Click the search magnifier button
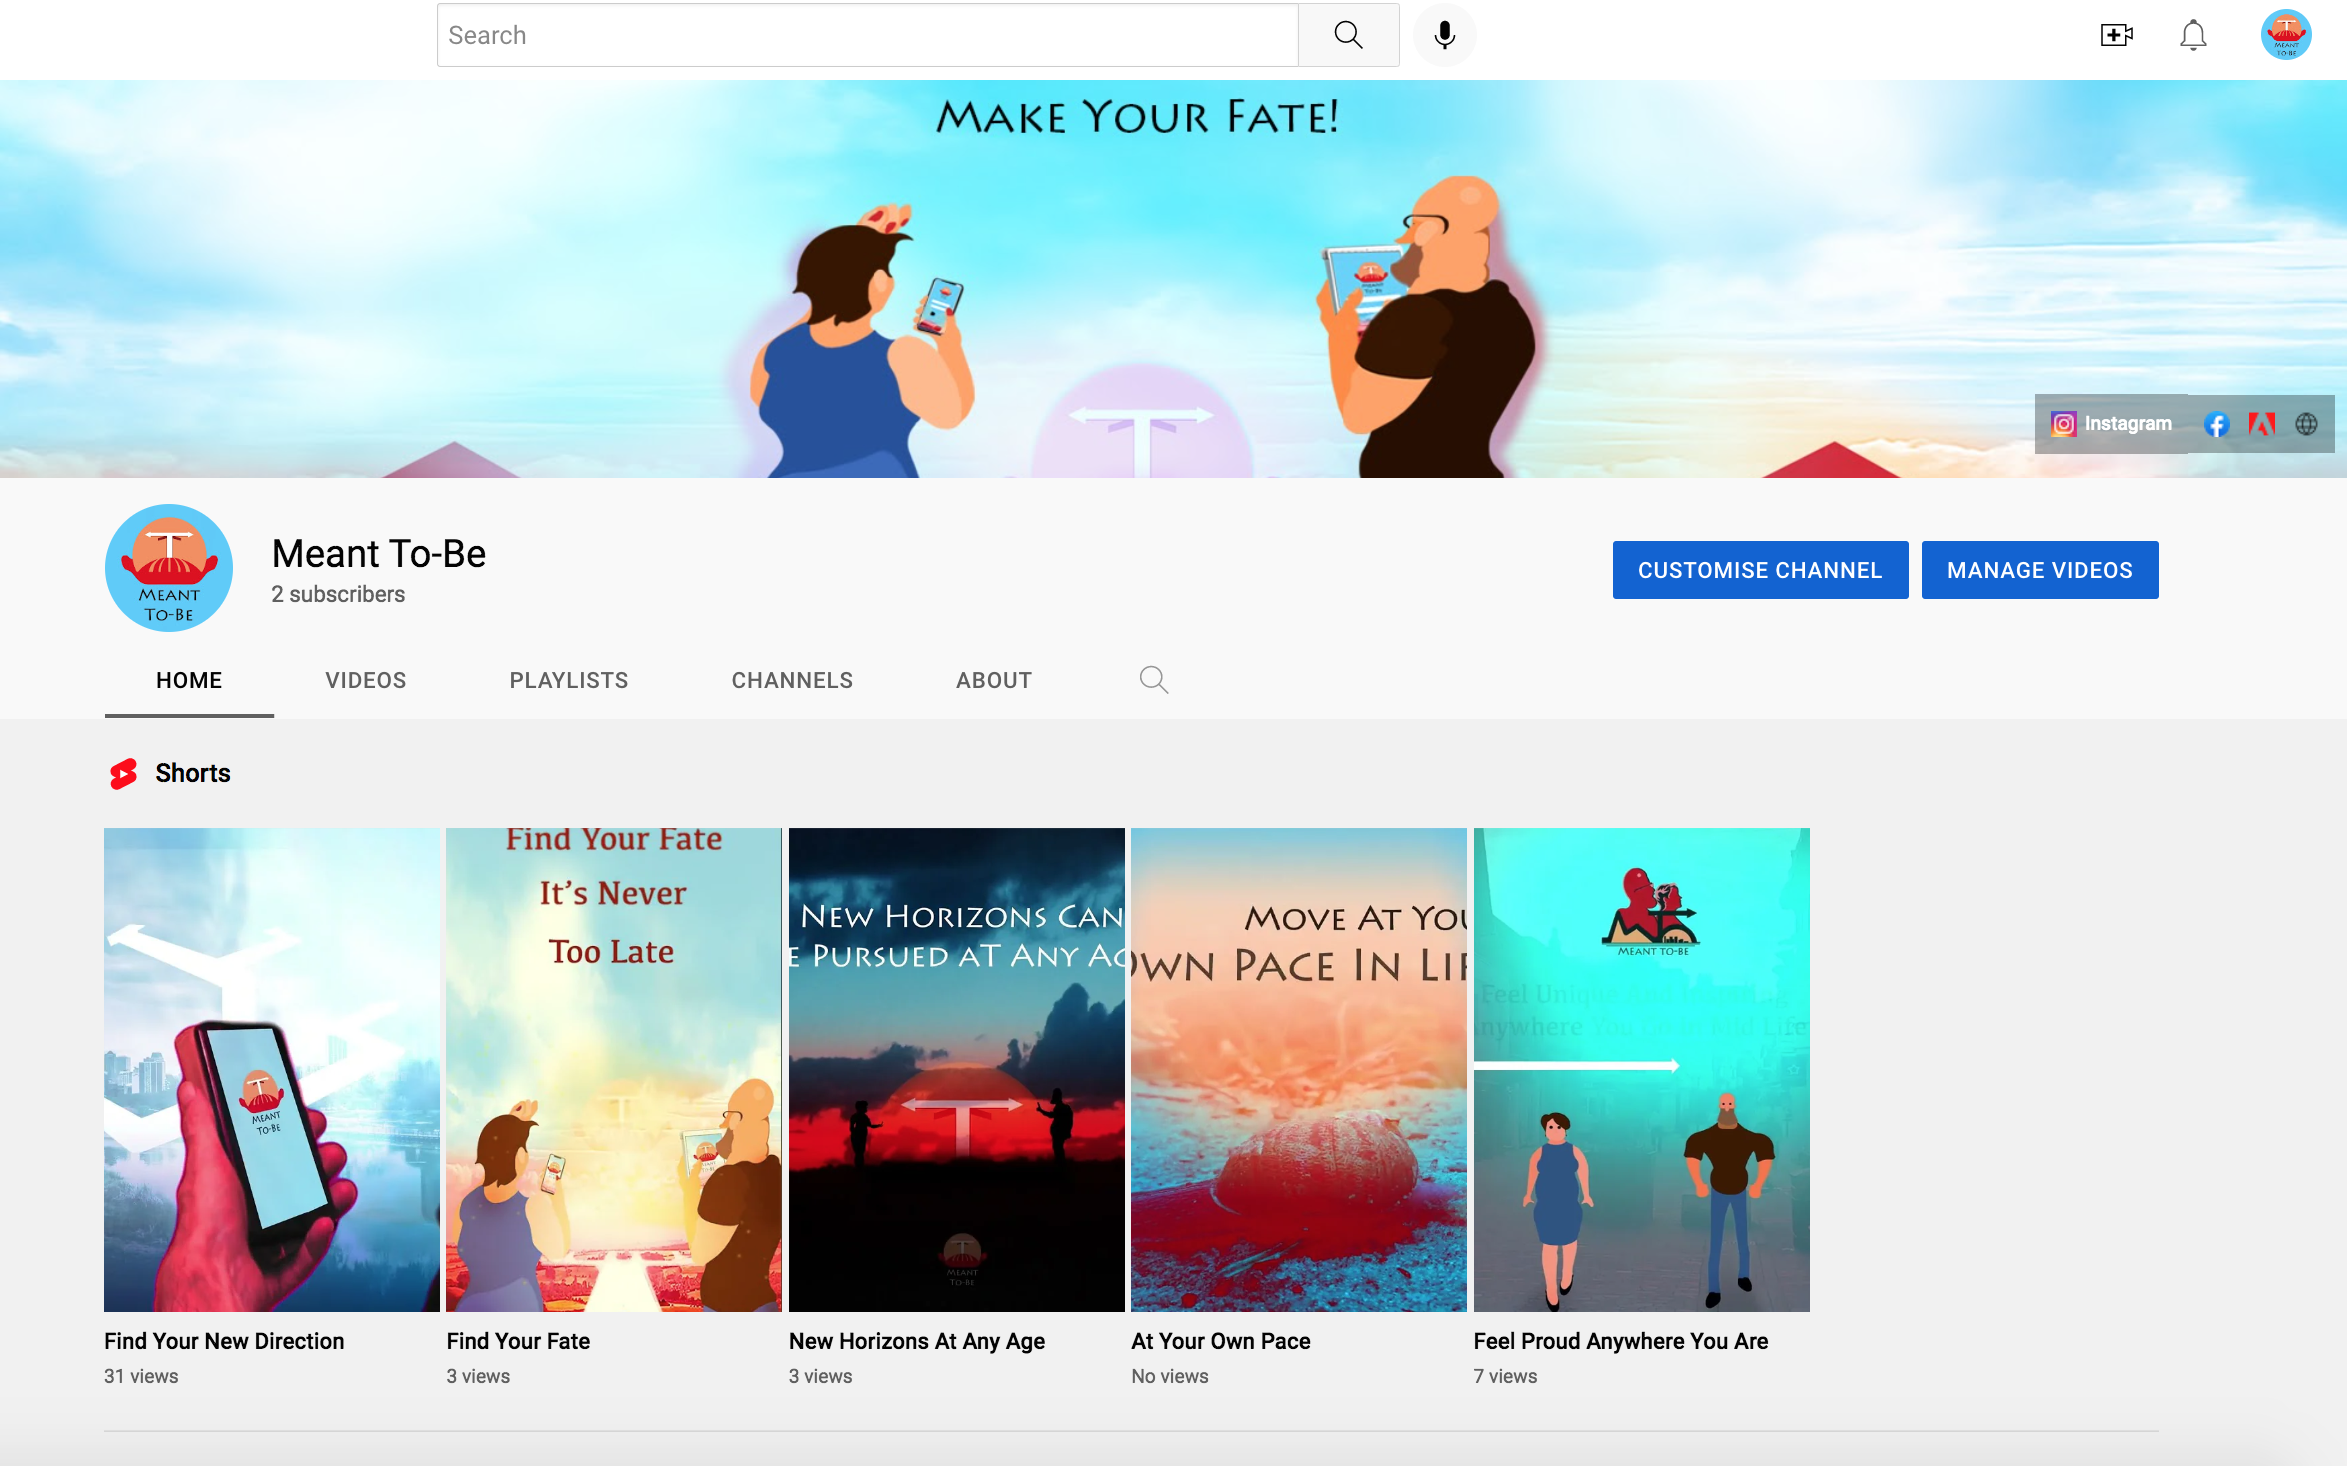 click(1348, 35)
